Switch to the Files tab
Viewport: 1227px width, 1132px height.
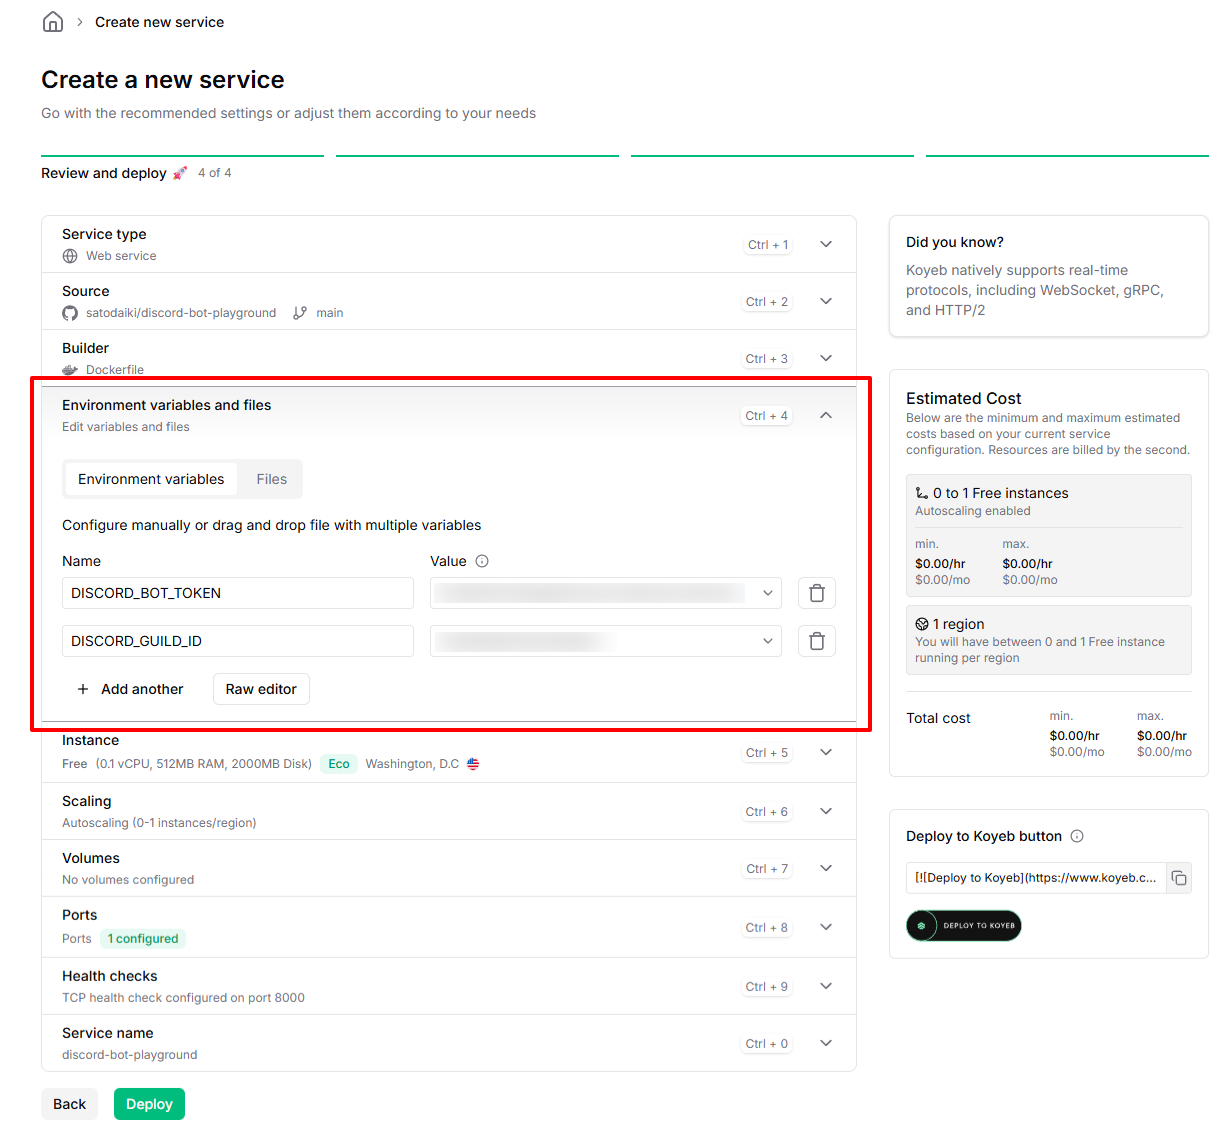click(x=271, y=479)
